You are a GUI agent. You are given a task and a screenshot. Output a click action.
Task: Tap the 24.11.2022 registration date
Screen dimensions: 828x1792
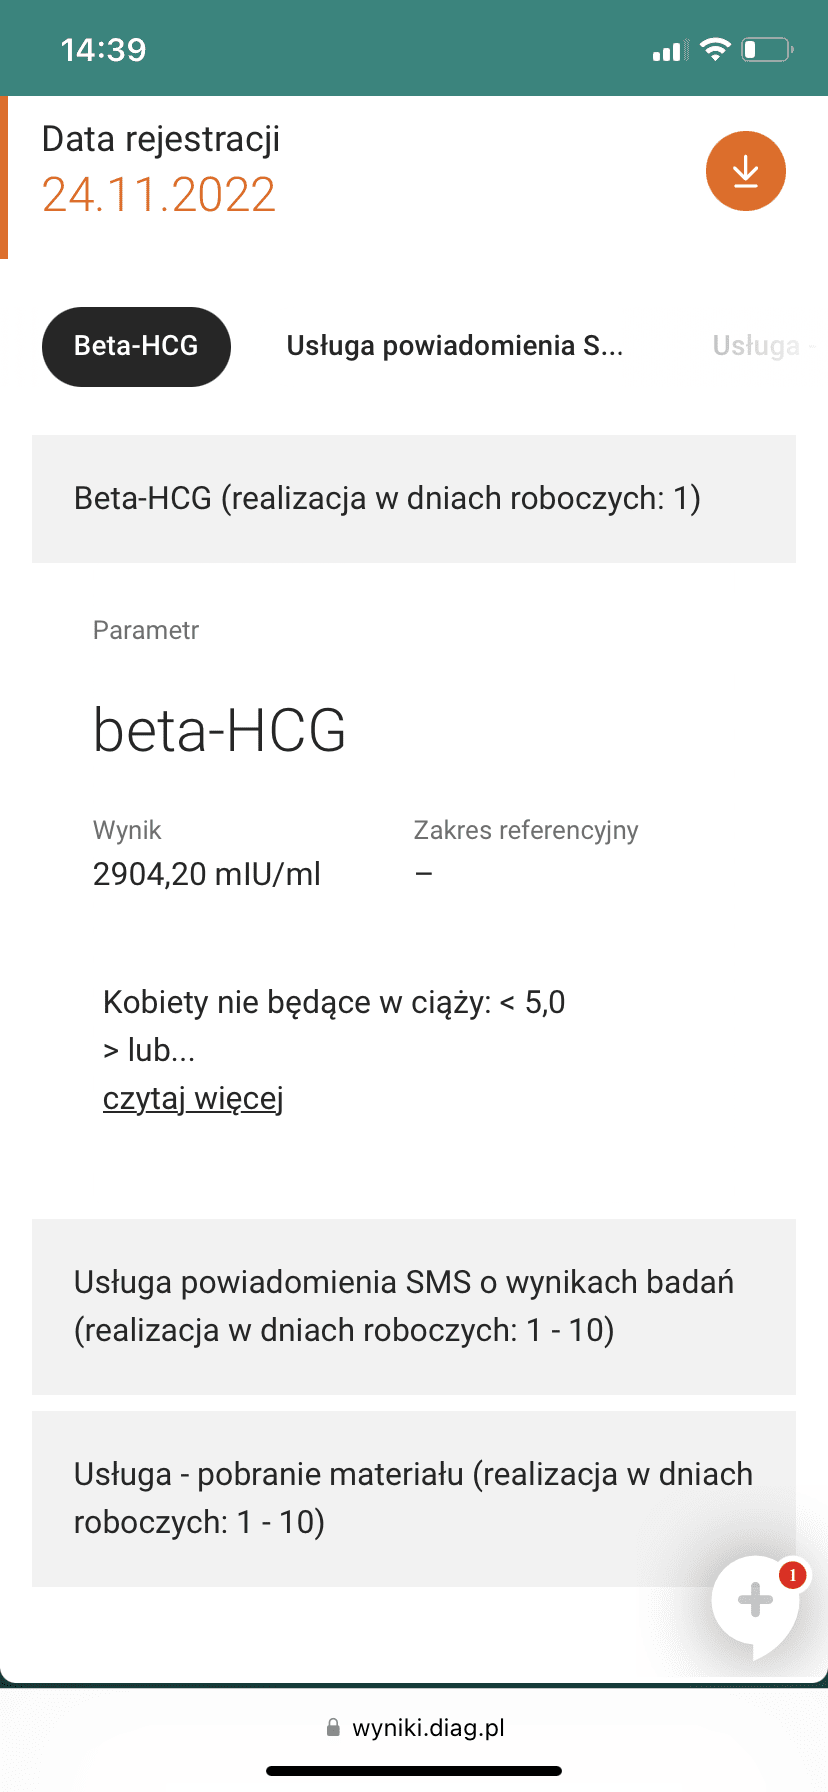[159, 195]
